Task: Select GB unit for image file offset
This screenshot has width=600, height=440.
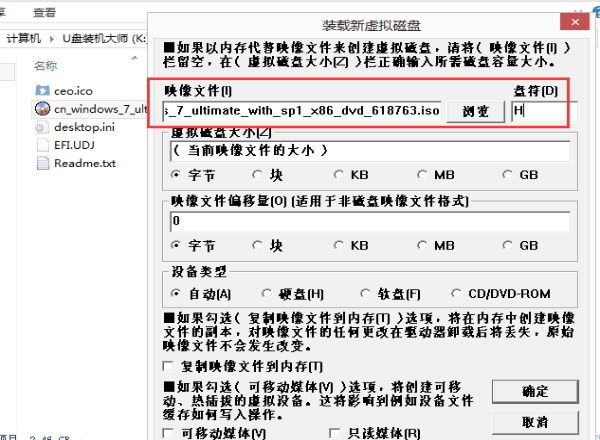Action: (x=507, y=245)
